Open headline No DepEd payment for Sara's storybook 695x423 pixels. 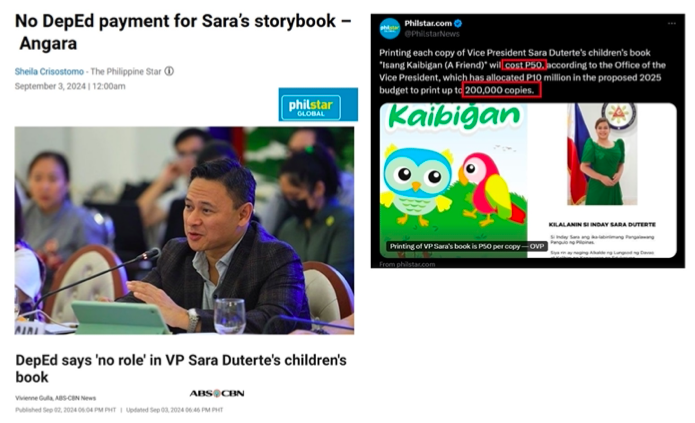(x=183, y=32)
